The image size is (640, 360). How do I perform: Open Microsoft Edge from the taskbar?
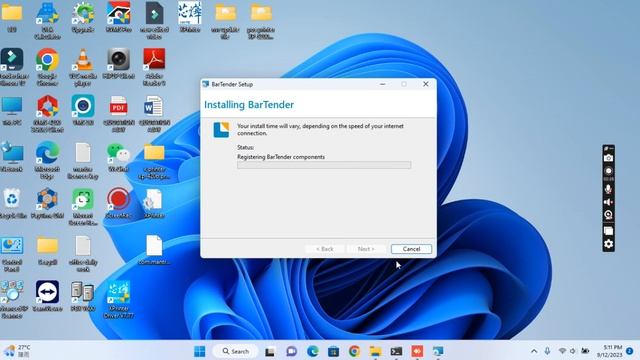[x=313, y=351]
